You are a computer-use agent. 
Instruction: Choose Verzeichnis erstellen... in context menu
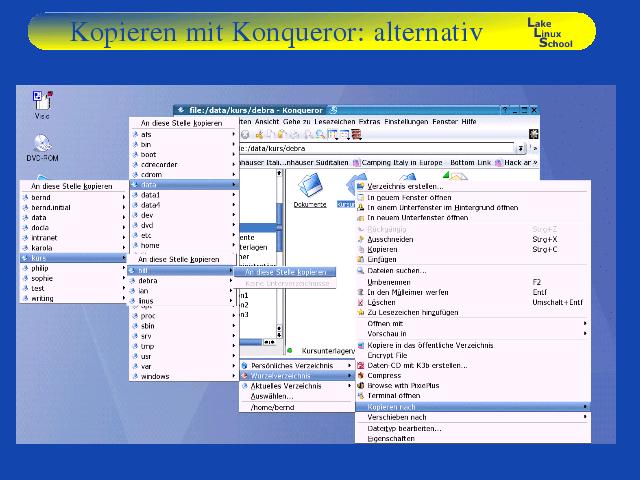pos(473,187)
